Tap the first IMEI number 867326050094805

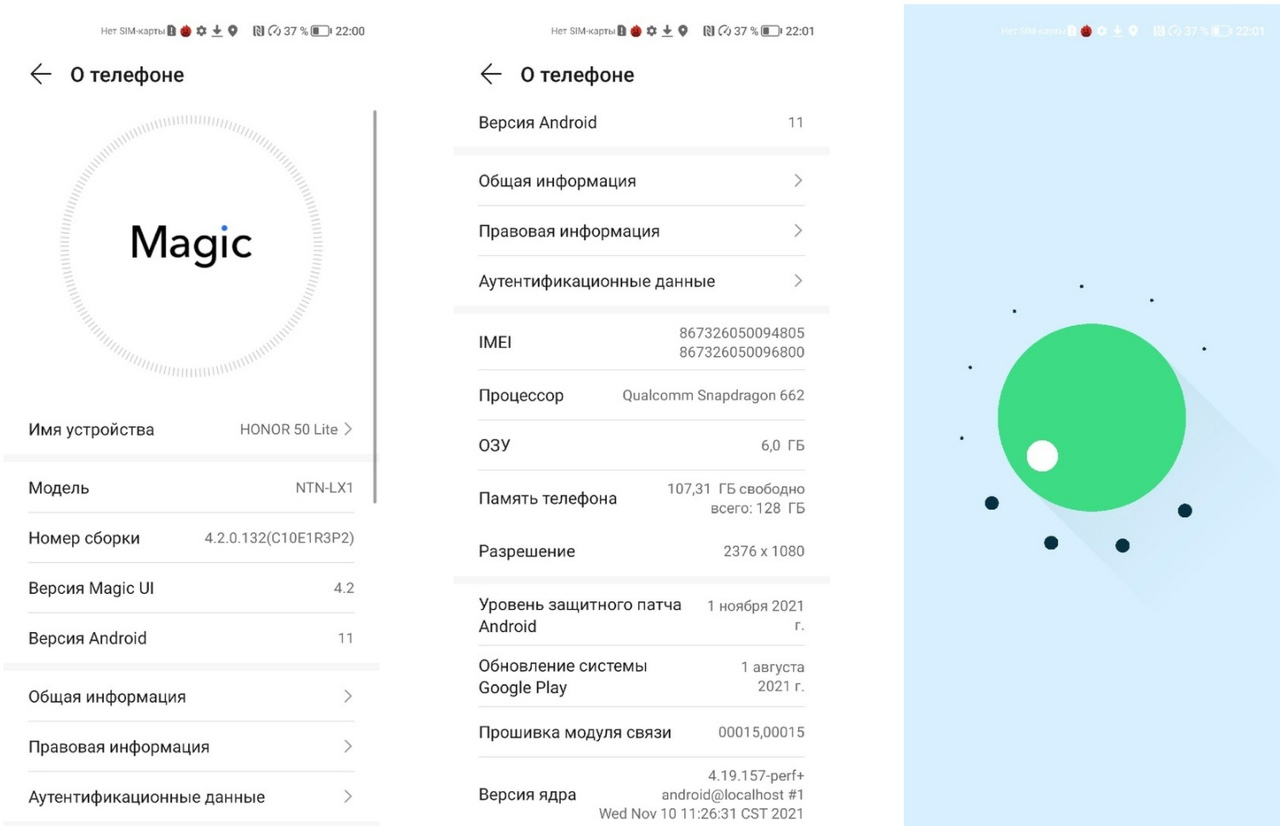point(741,333)
